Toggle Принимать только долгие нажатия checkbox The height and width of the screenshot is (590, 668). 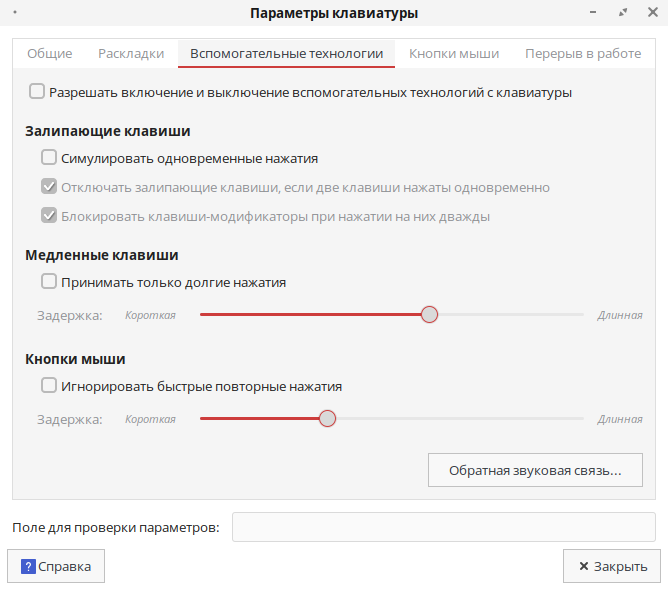[49, 282]
